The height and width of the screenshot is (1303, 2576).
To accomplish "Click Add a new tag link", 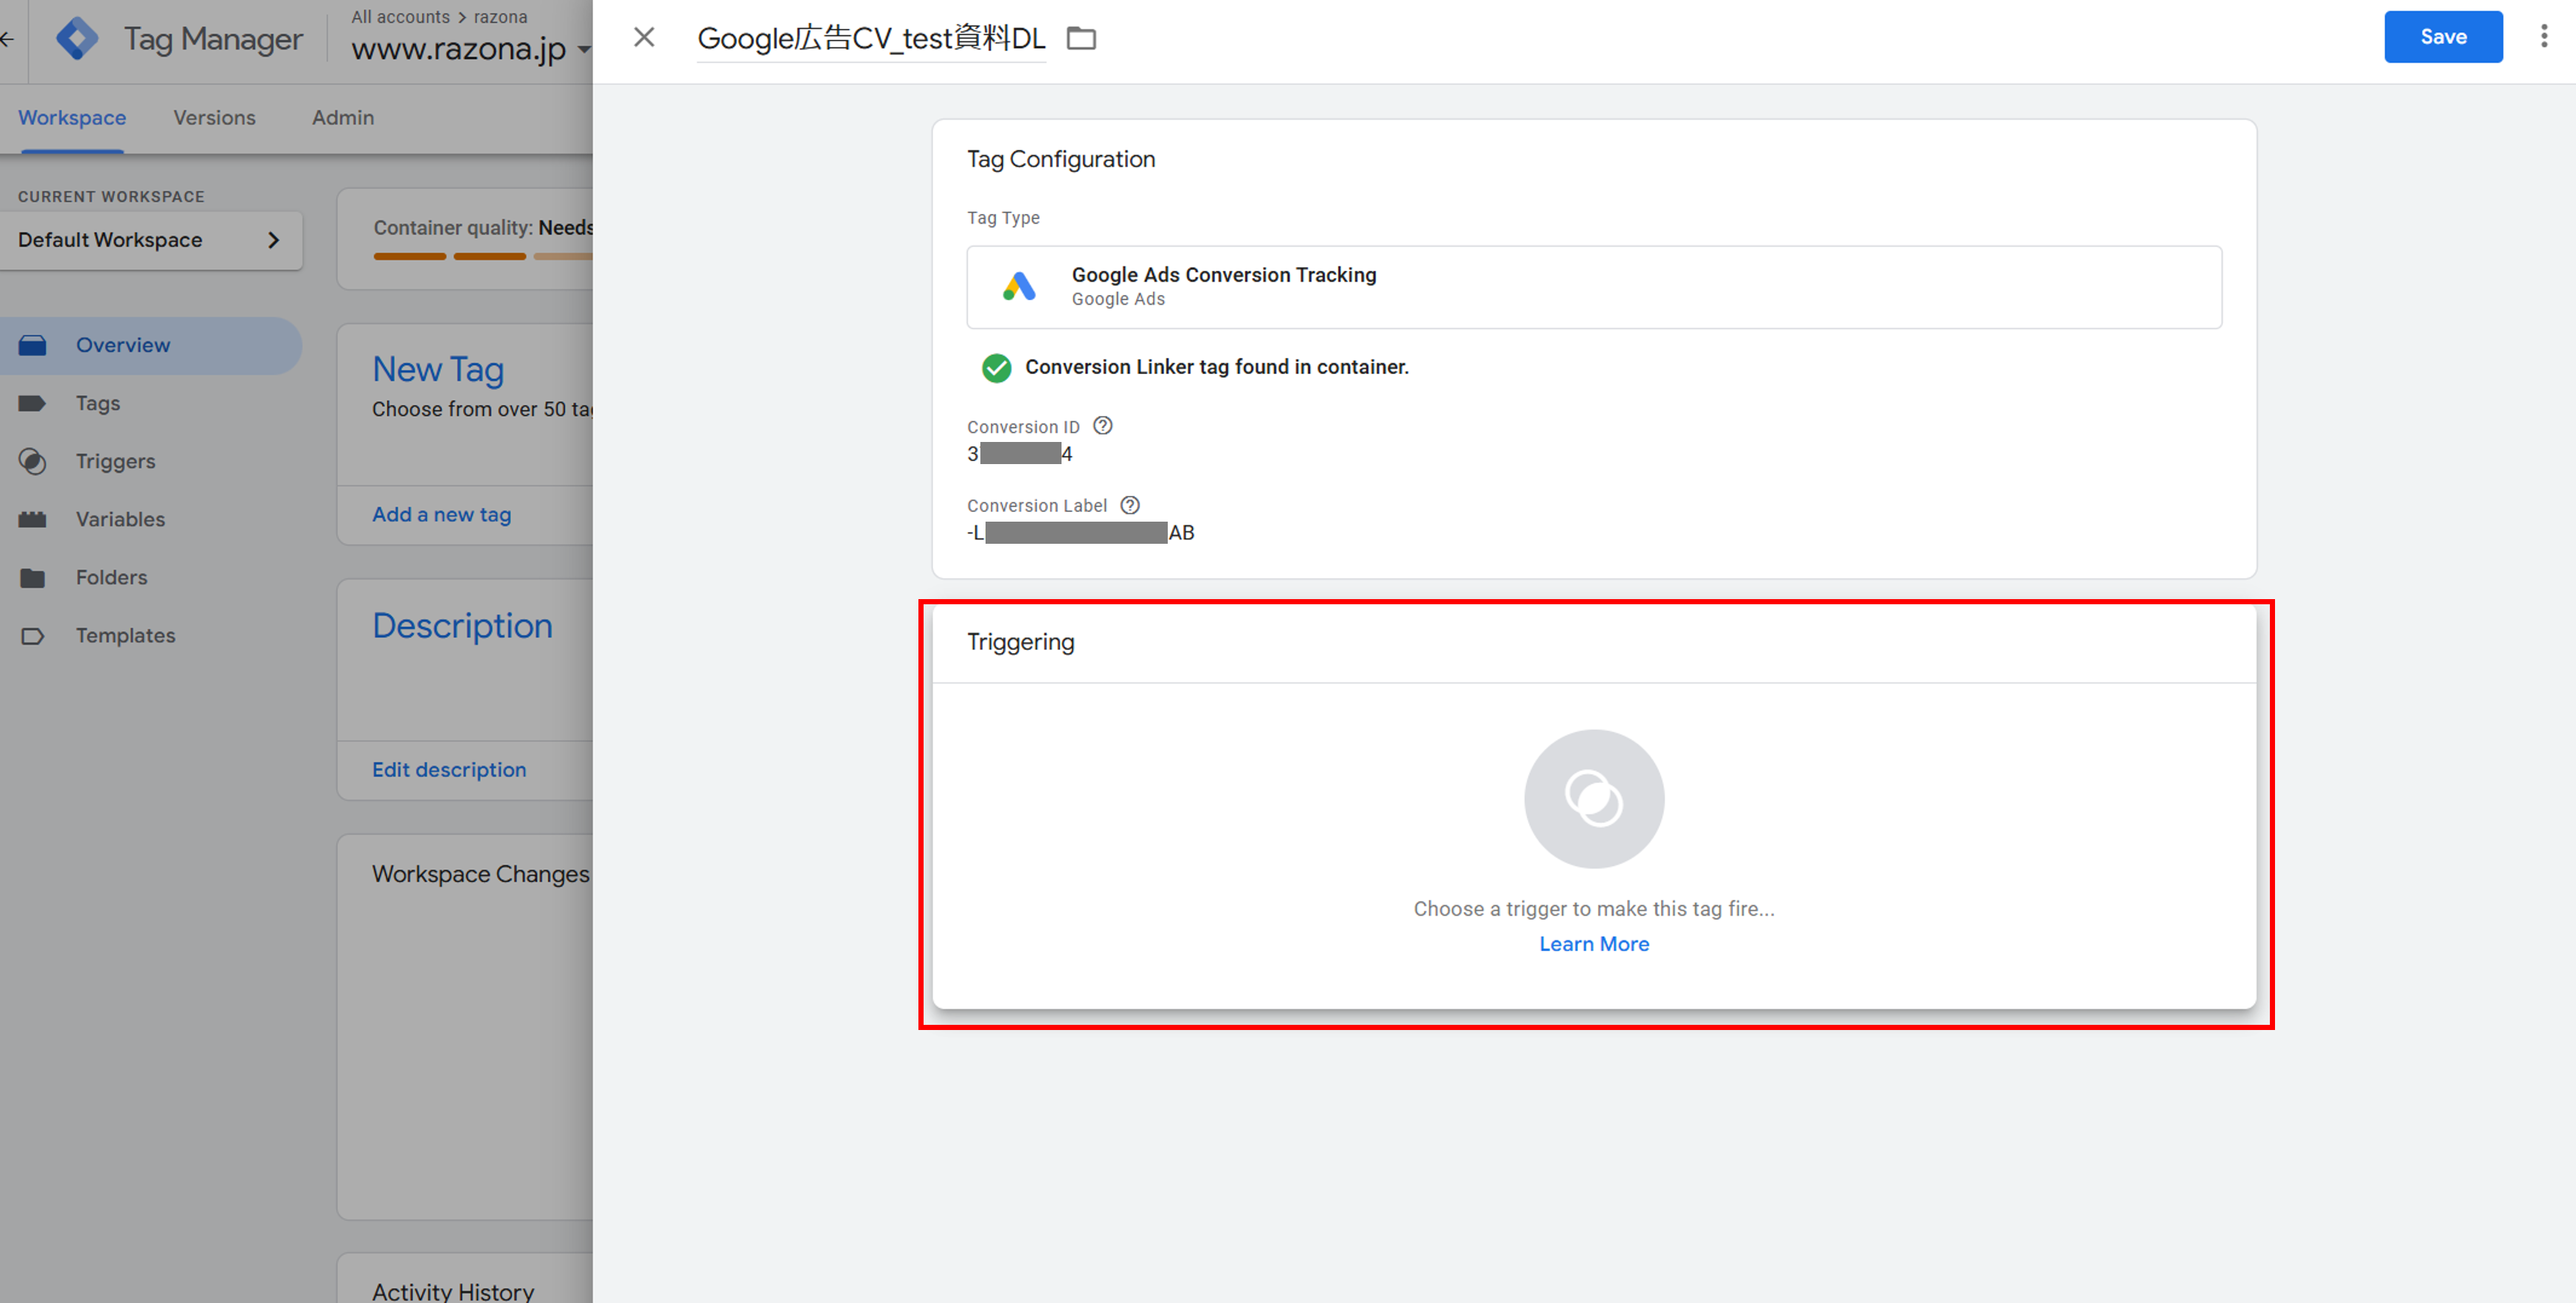I will 441,515.
